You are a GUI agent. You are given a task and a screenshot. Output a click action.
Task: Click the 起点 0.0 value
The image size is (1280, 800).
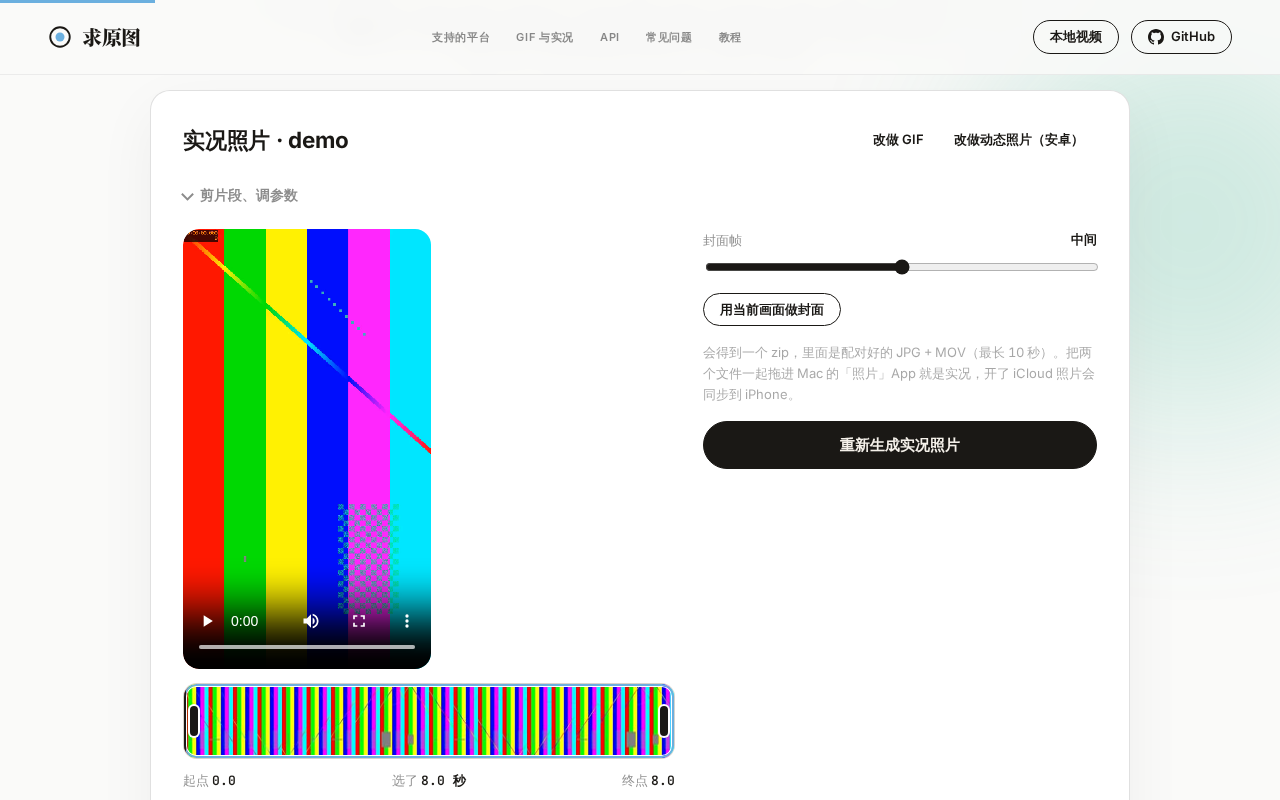pos(224,781)
